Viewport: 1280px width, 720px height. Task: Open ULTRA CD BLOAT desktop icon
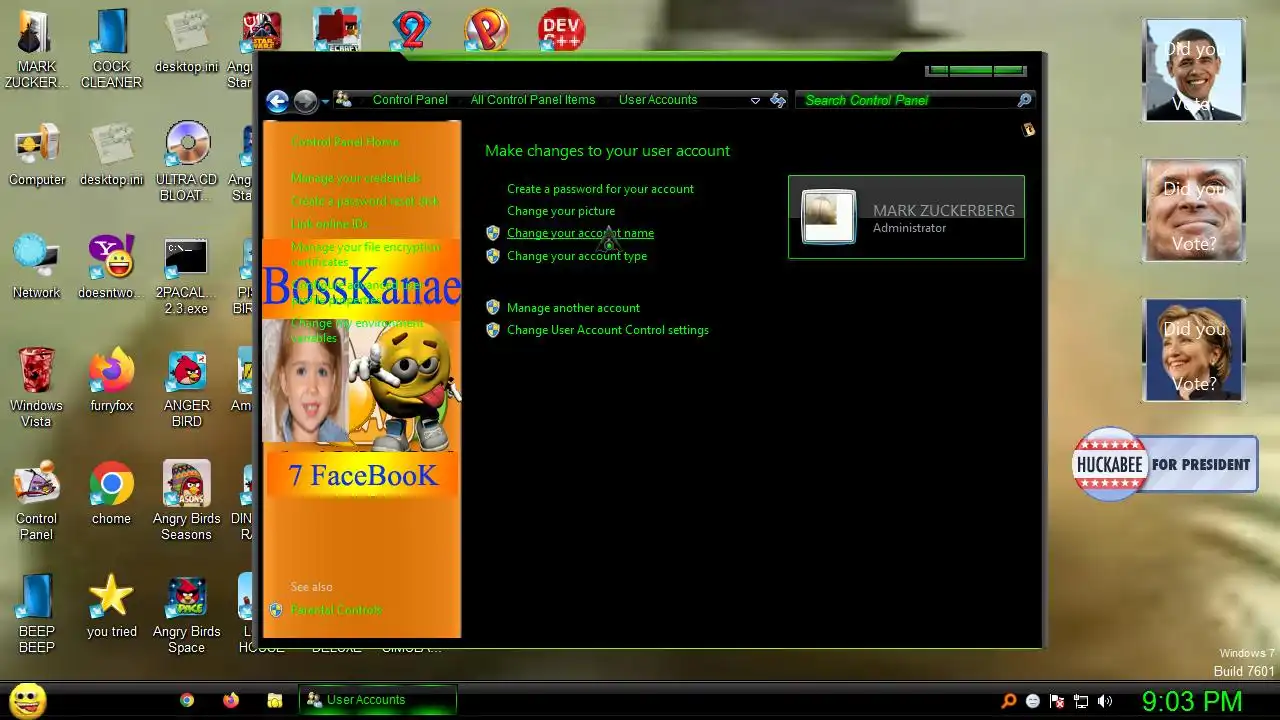(x=187, y=162)
